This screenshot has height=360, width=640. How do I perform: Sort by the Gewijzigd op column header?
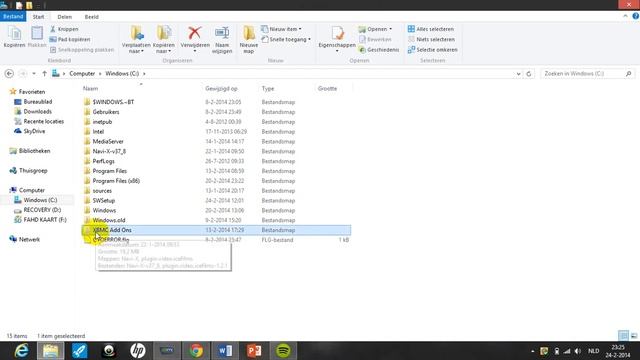coord(221,88)
